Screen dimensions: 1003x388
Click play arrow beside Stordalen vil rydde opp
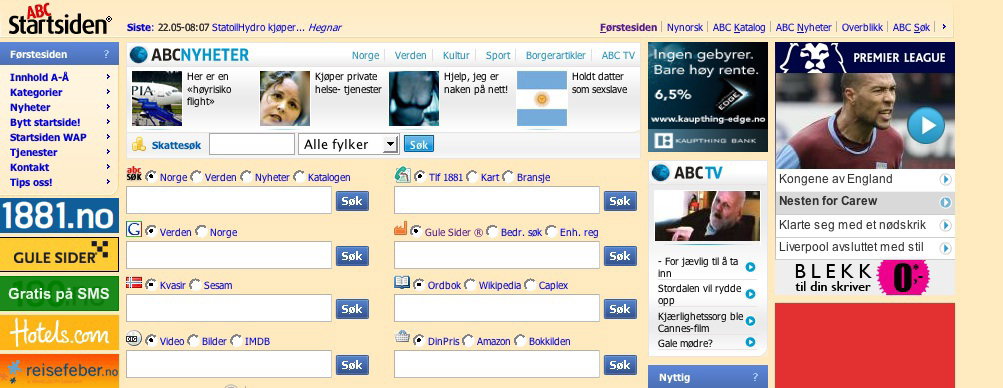[x=750, y=294]
